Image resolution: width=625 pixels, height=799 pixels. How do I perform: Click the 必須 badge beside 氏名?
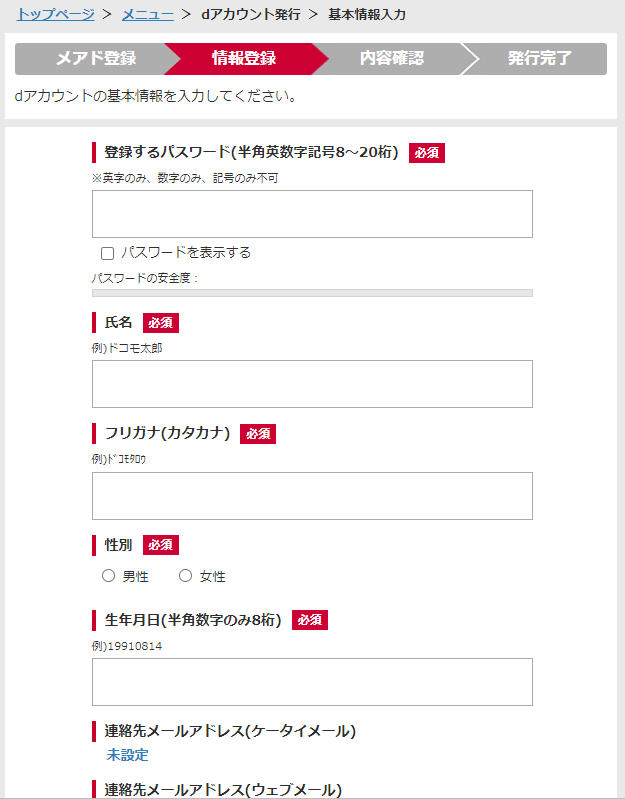pyautogui.click(x=161, y=323)
